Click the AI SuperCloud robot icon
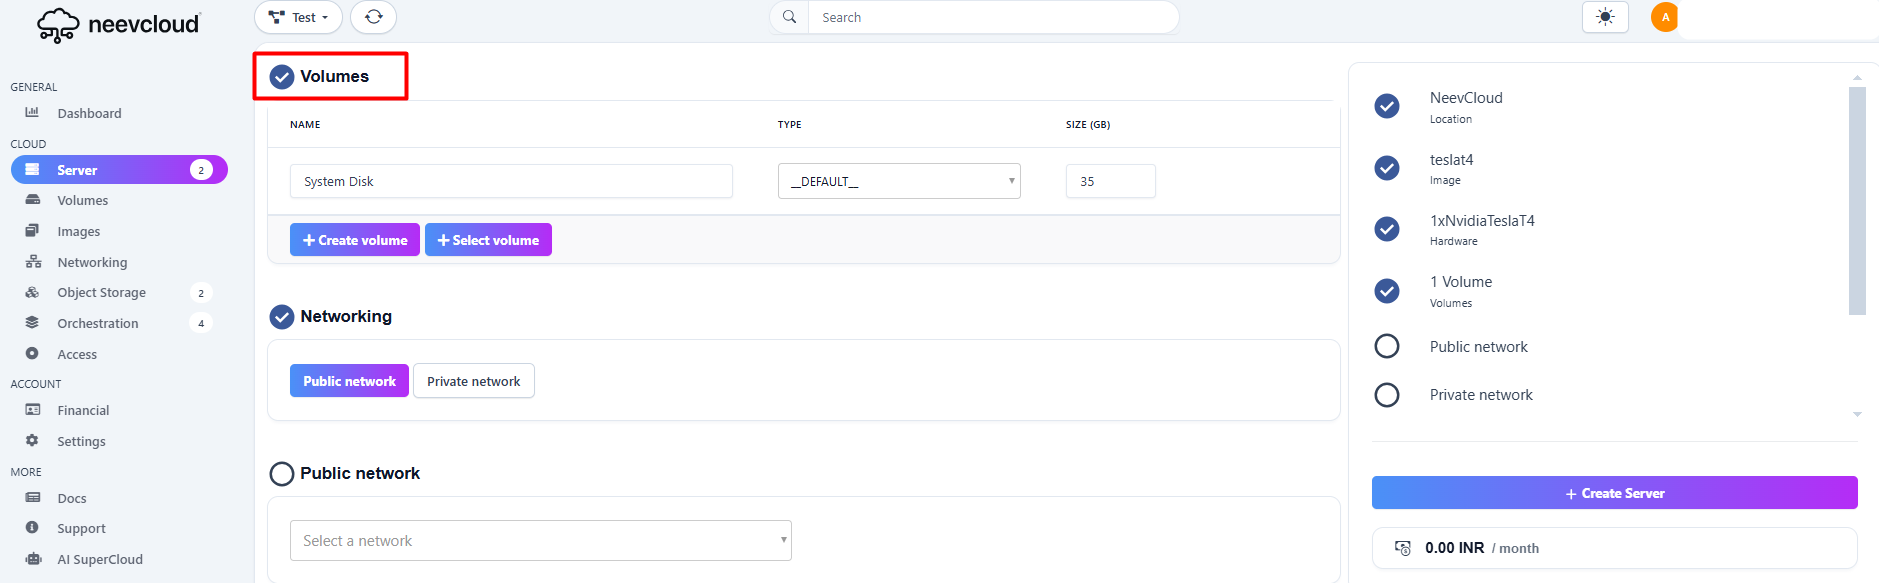This screenshot has height=583, width=1879. click(32, 559)
